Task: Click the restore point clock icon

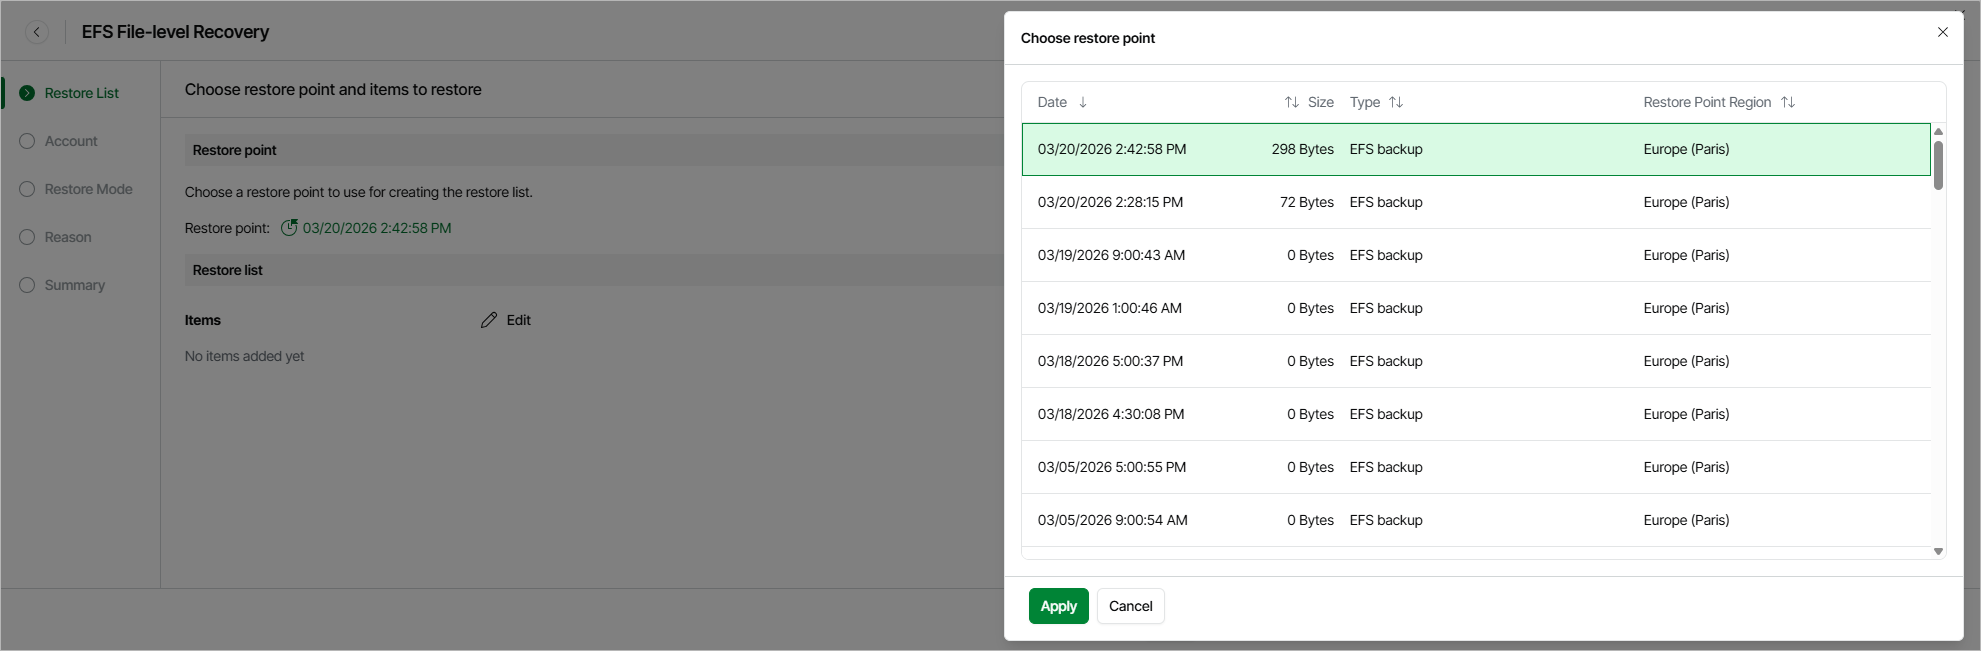Action: tap(289, 228)
